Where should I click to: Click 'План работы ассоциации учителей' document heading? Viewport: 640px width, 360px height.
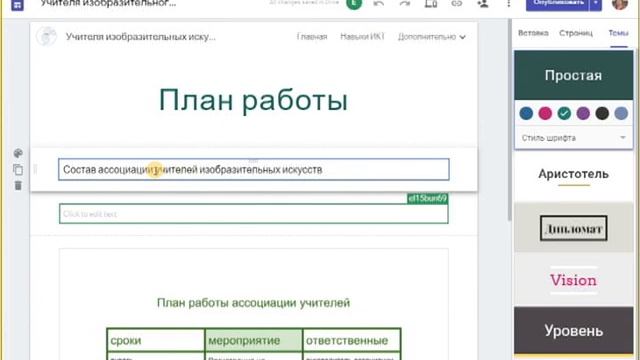(x=253, y=303)
